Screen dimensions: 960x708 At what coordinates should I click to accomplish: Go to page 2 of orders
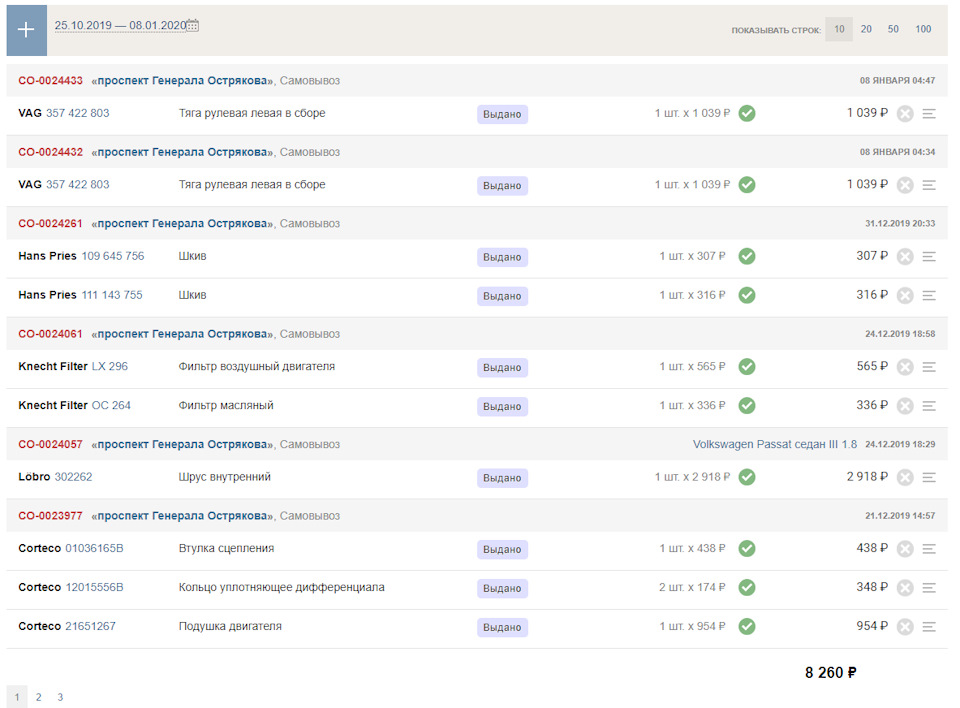(x=38, y=697)
